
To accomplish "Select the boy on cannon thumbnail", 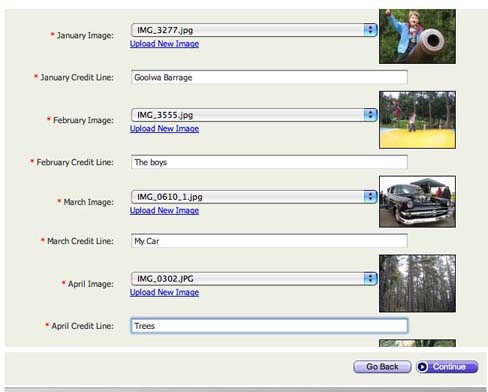I will tap(417, 36).
